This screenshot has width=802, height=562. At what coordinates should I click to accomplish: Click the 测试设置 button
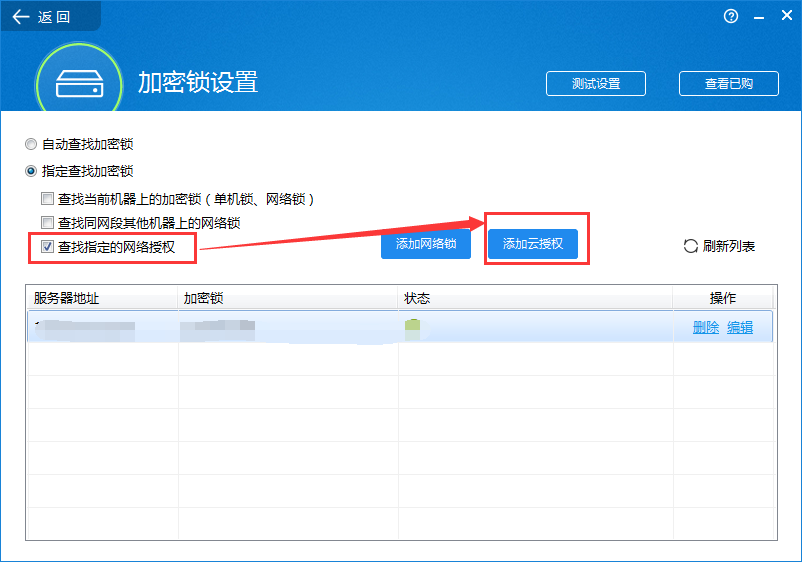[x=596, y=83]
